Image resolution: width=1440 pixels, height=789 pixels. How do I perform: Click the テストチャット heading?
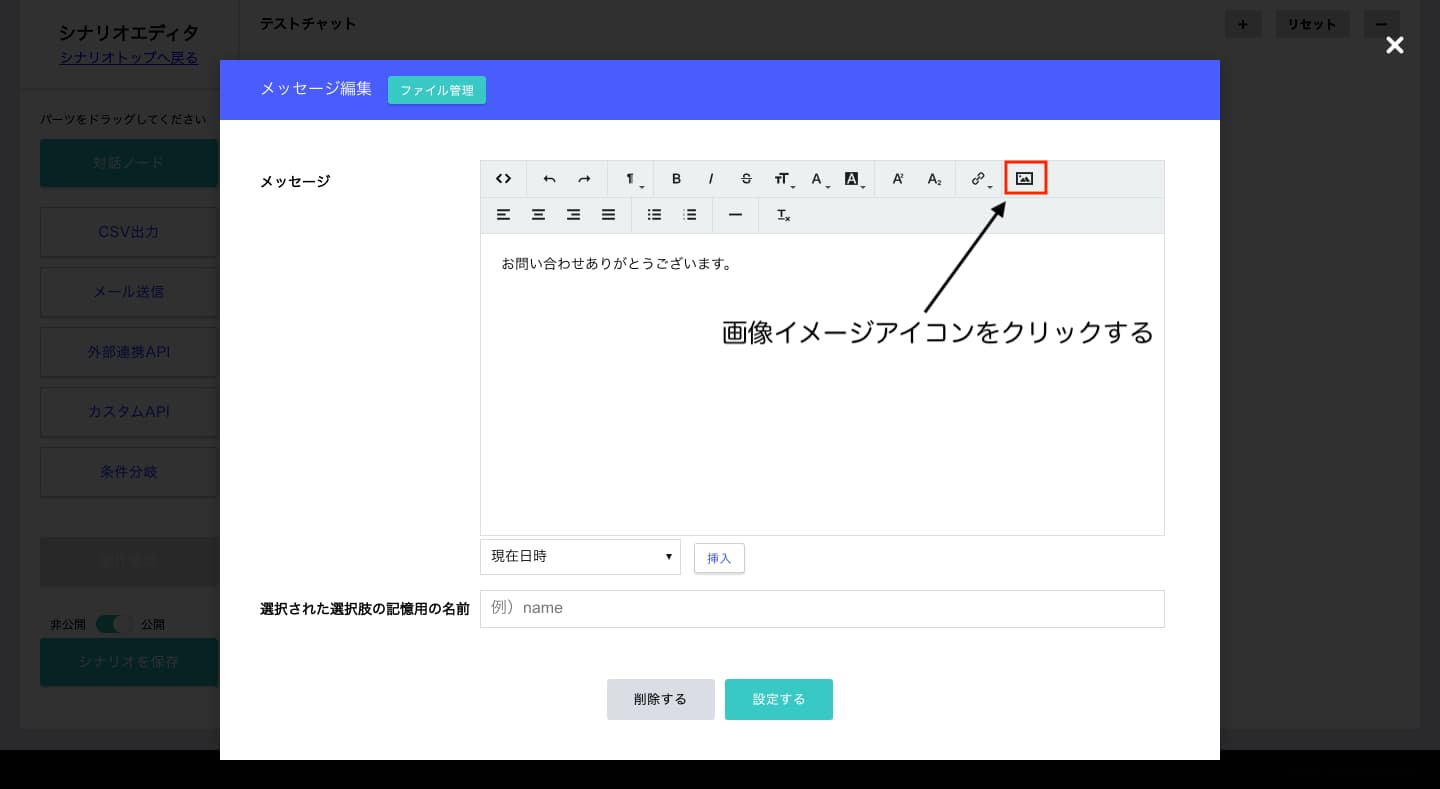[308, 23]
